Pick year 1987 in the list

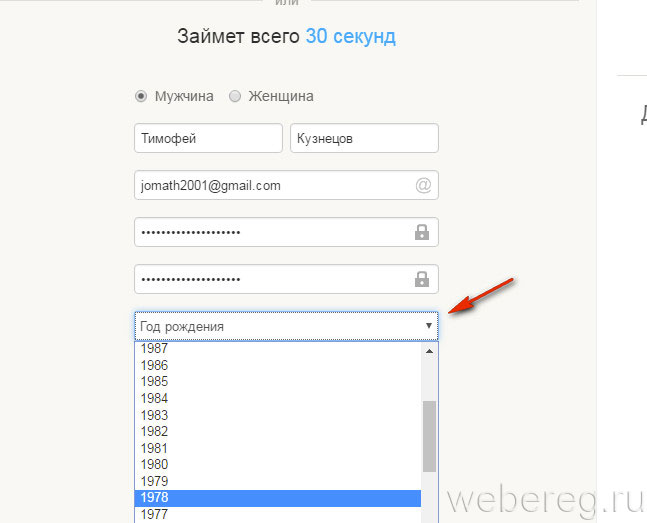[277, 349]
